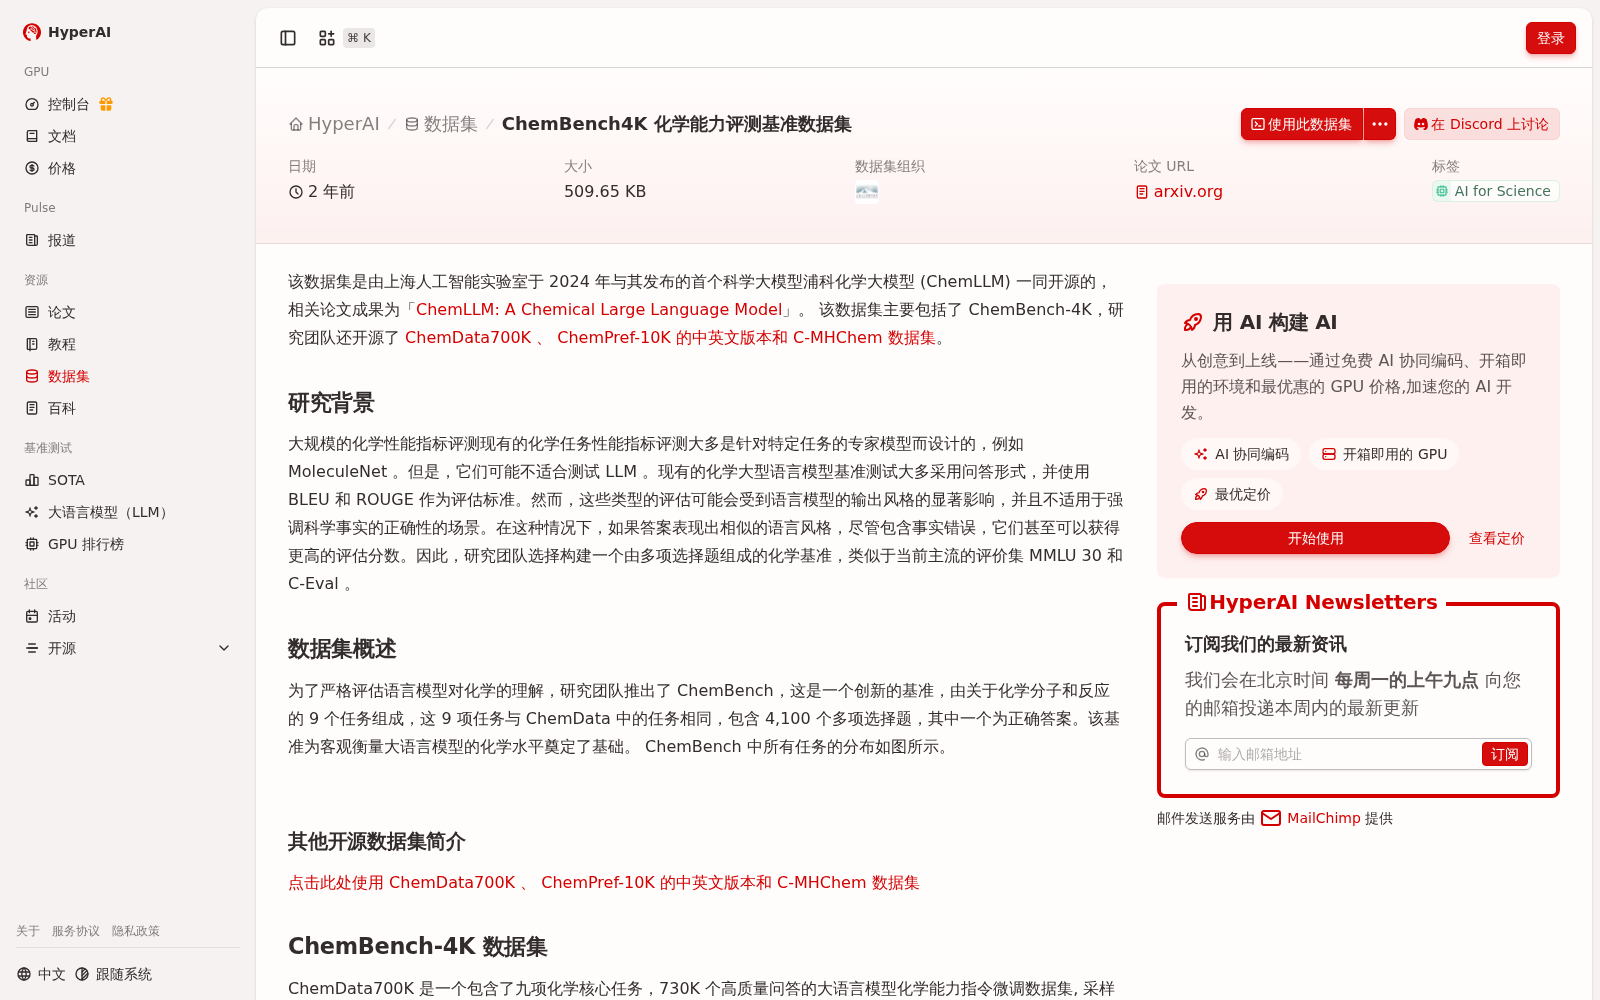Change language via 中文 selector
The image size is (1600, 1000).
click(41, 974)
